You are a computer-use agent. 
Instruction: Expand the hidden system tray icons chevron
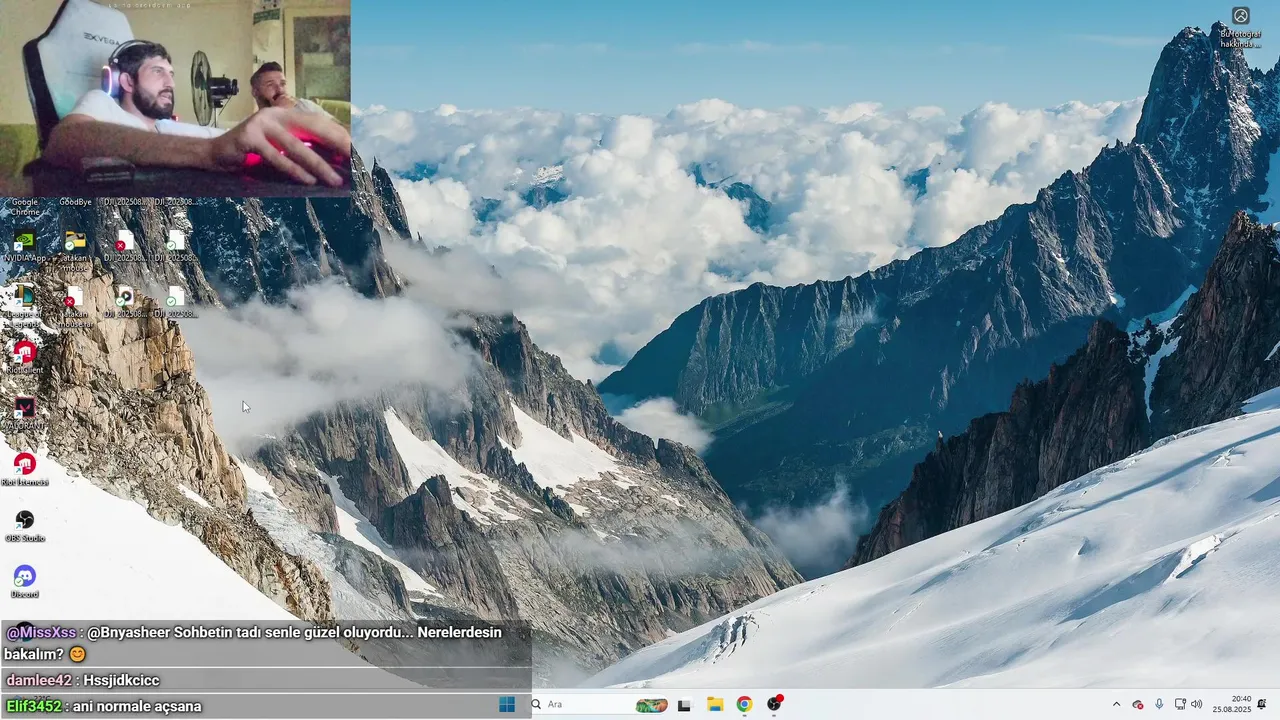(x=1117, y=704)
